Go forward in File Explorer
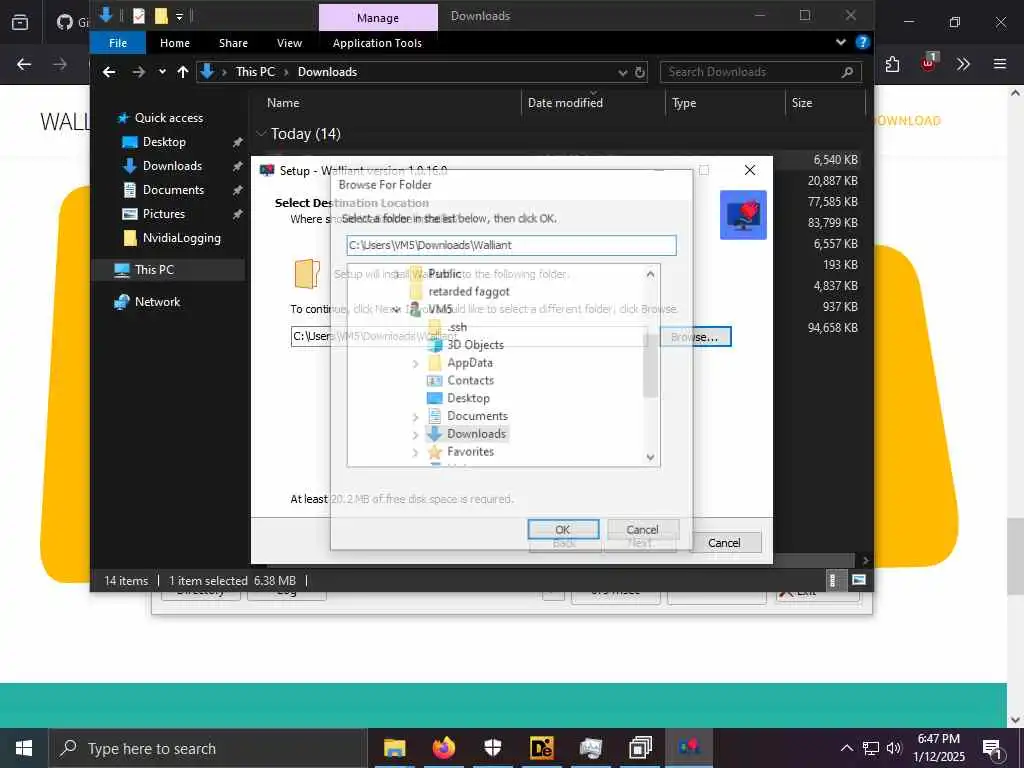 tap(138, 72)
